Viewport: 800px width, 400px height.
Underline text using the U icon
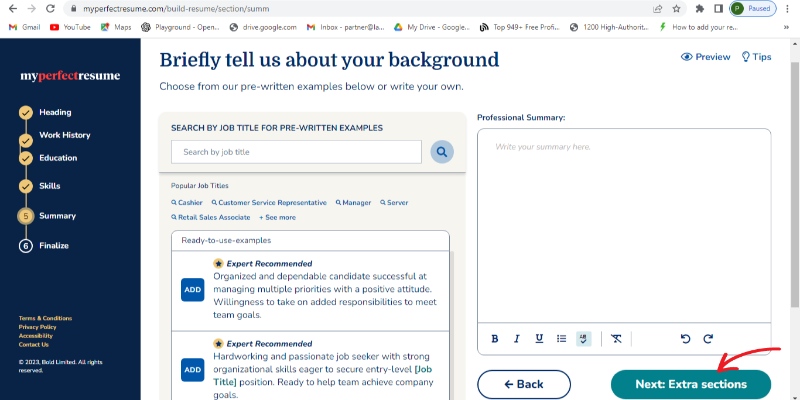click(x=539, y=339)
